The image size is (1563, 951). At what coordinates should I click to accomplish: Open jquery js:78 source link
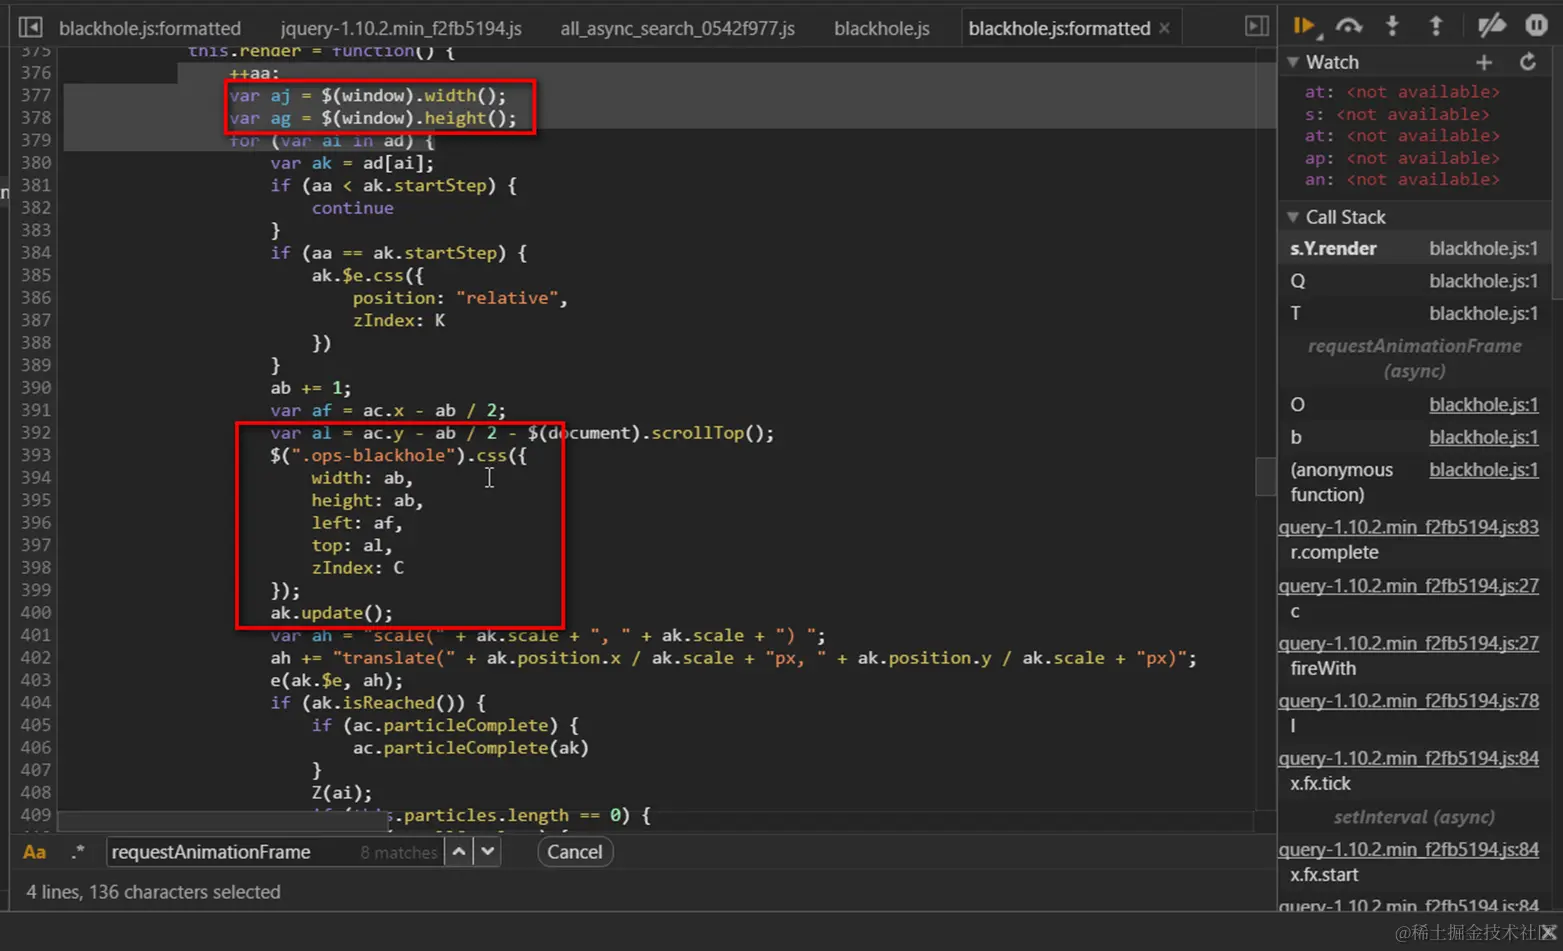point(1409,701)
